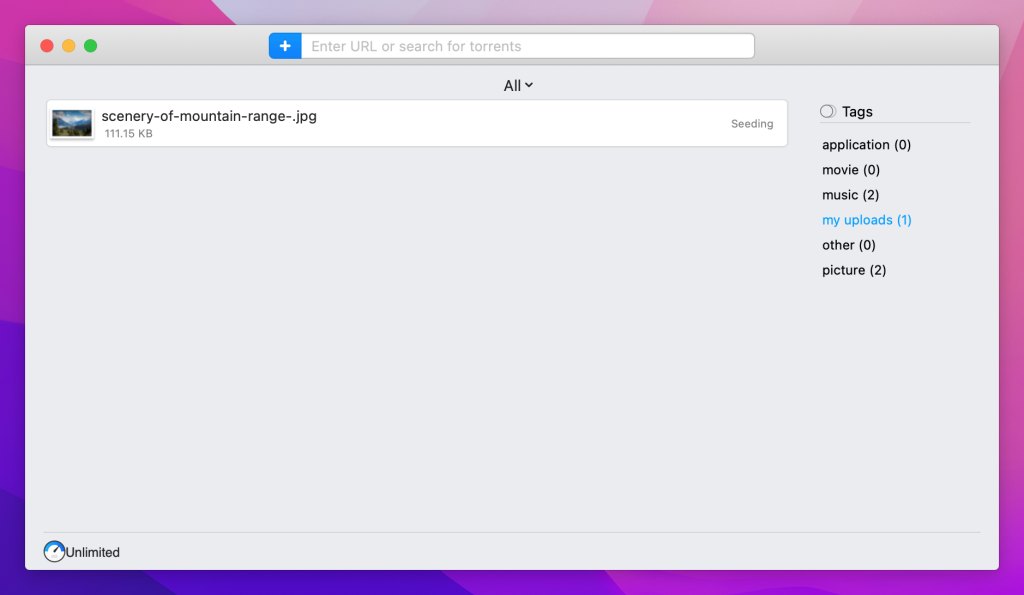The height and width of the screenshot is (595, 1024).
Task: Minimize the window using the yellow button
Action: click(69, 46)
